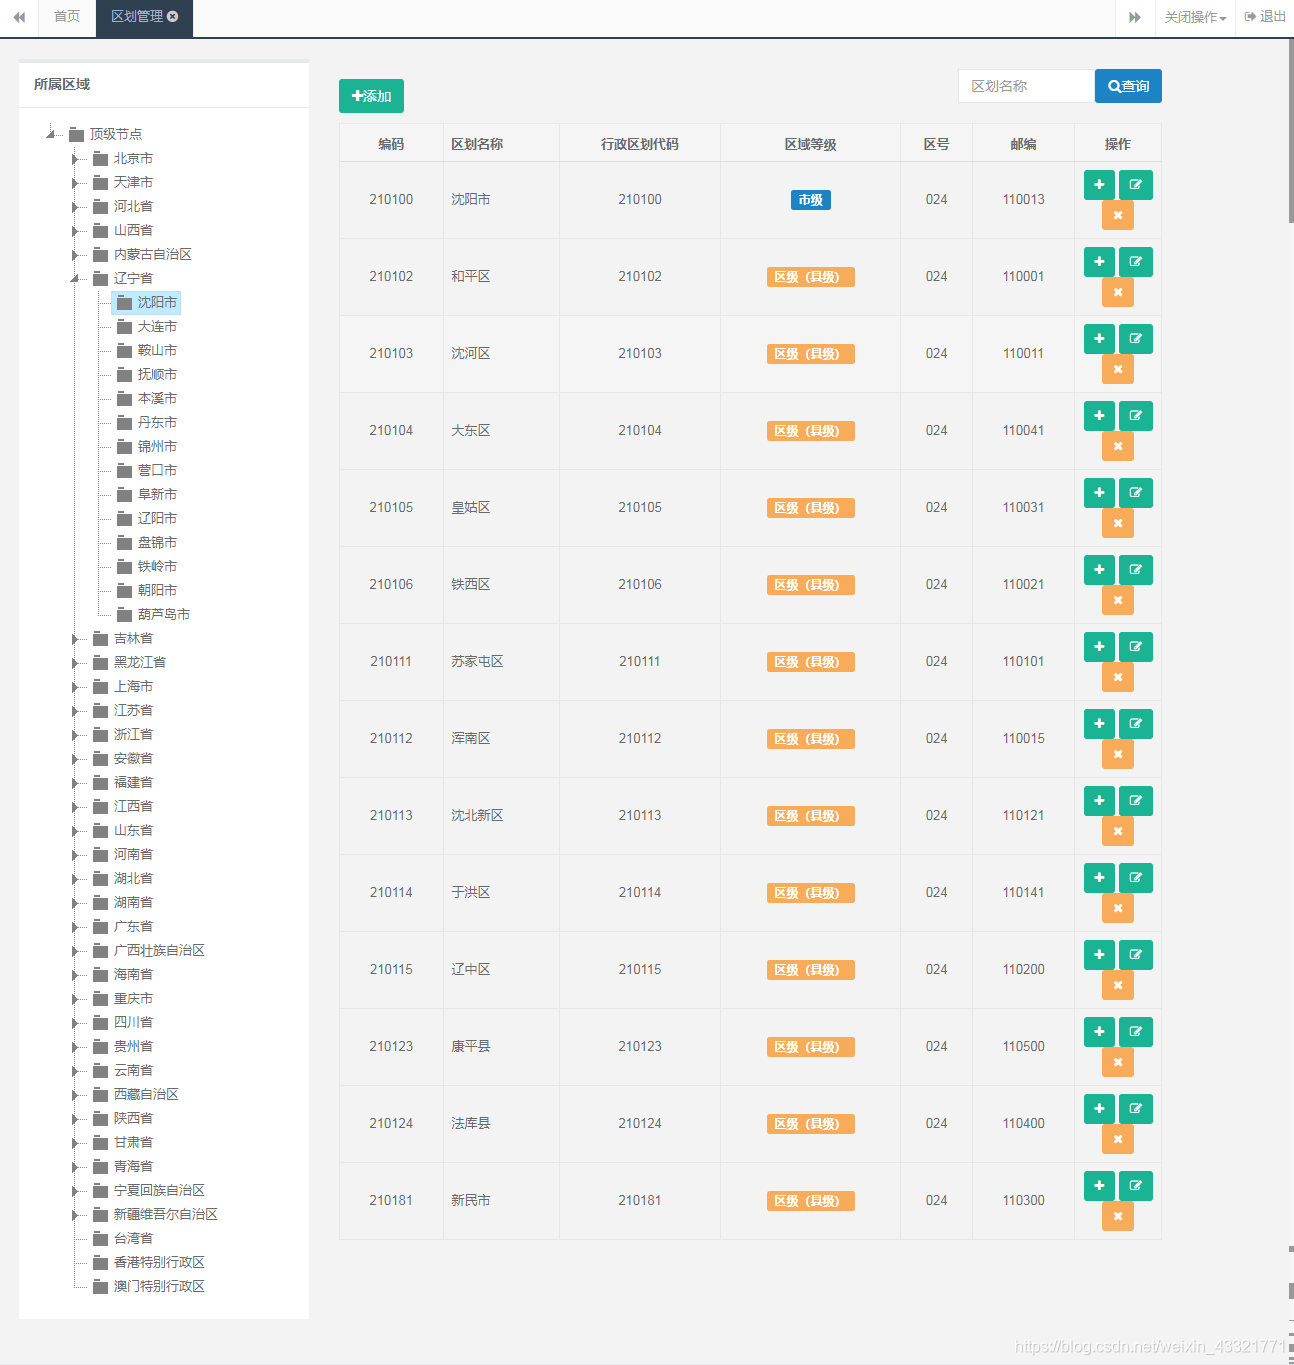The width and height of the screenshot is (1294, 1365).
Task: Delete the 和平区 row with the orange icon
Action: 1118,292
